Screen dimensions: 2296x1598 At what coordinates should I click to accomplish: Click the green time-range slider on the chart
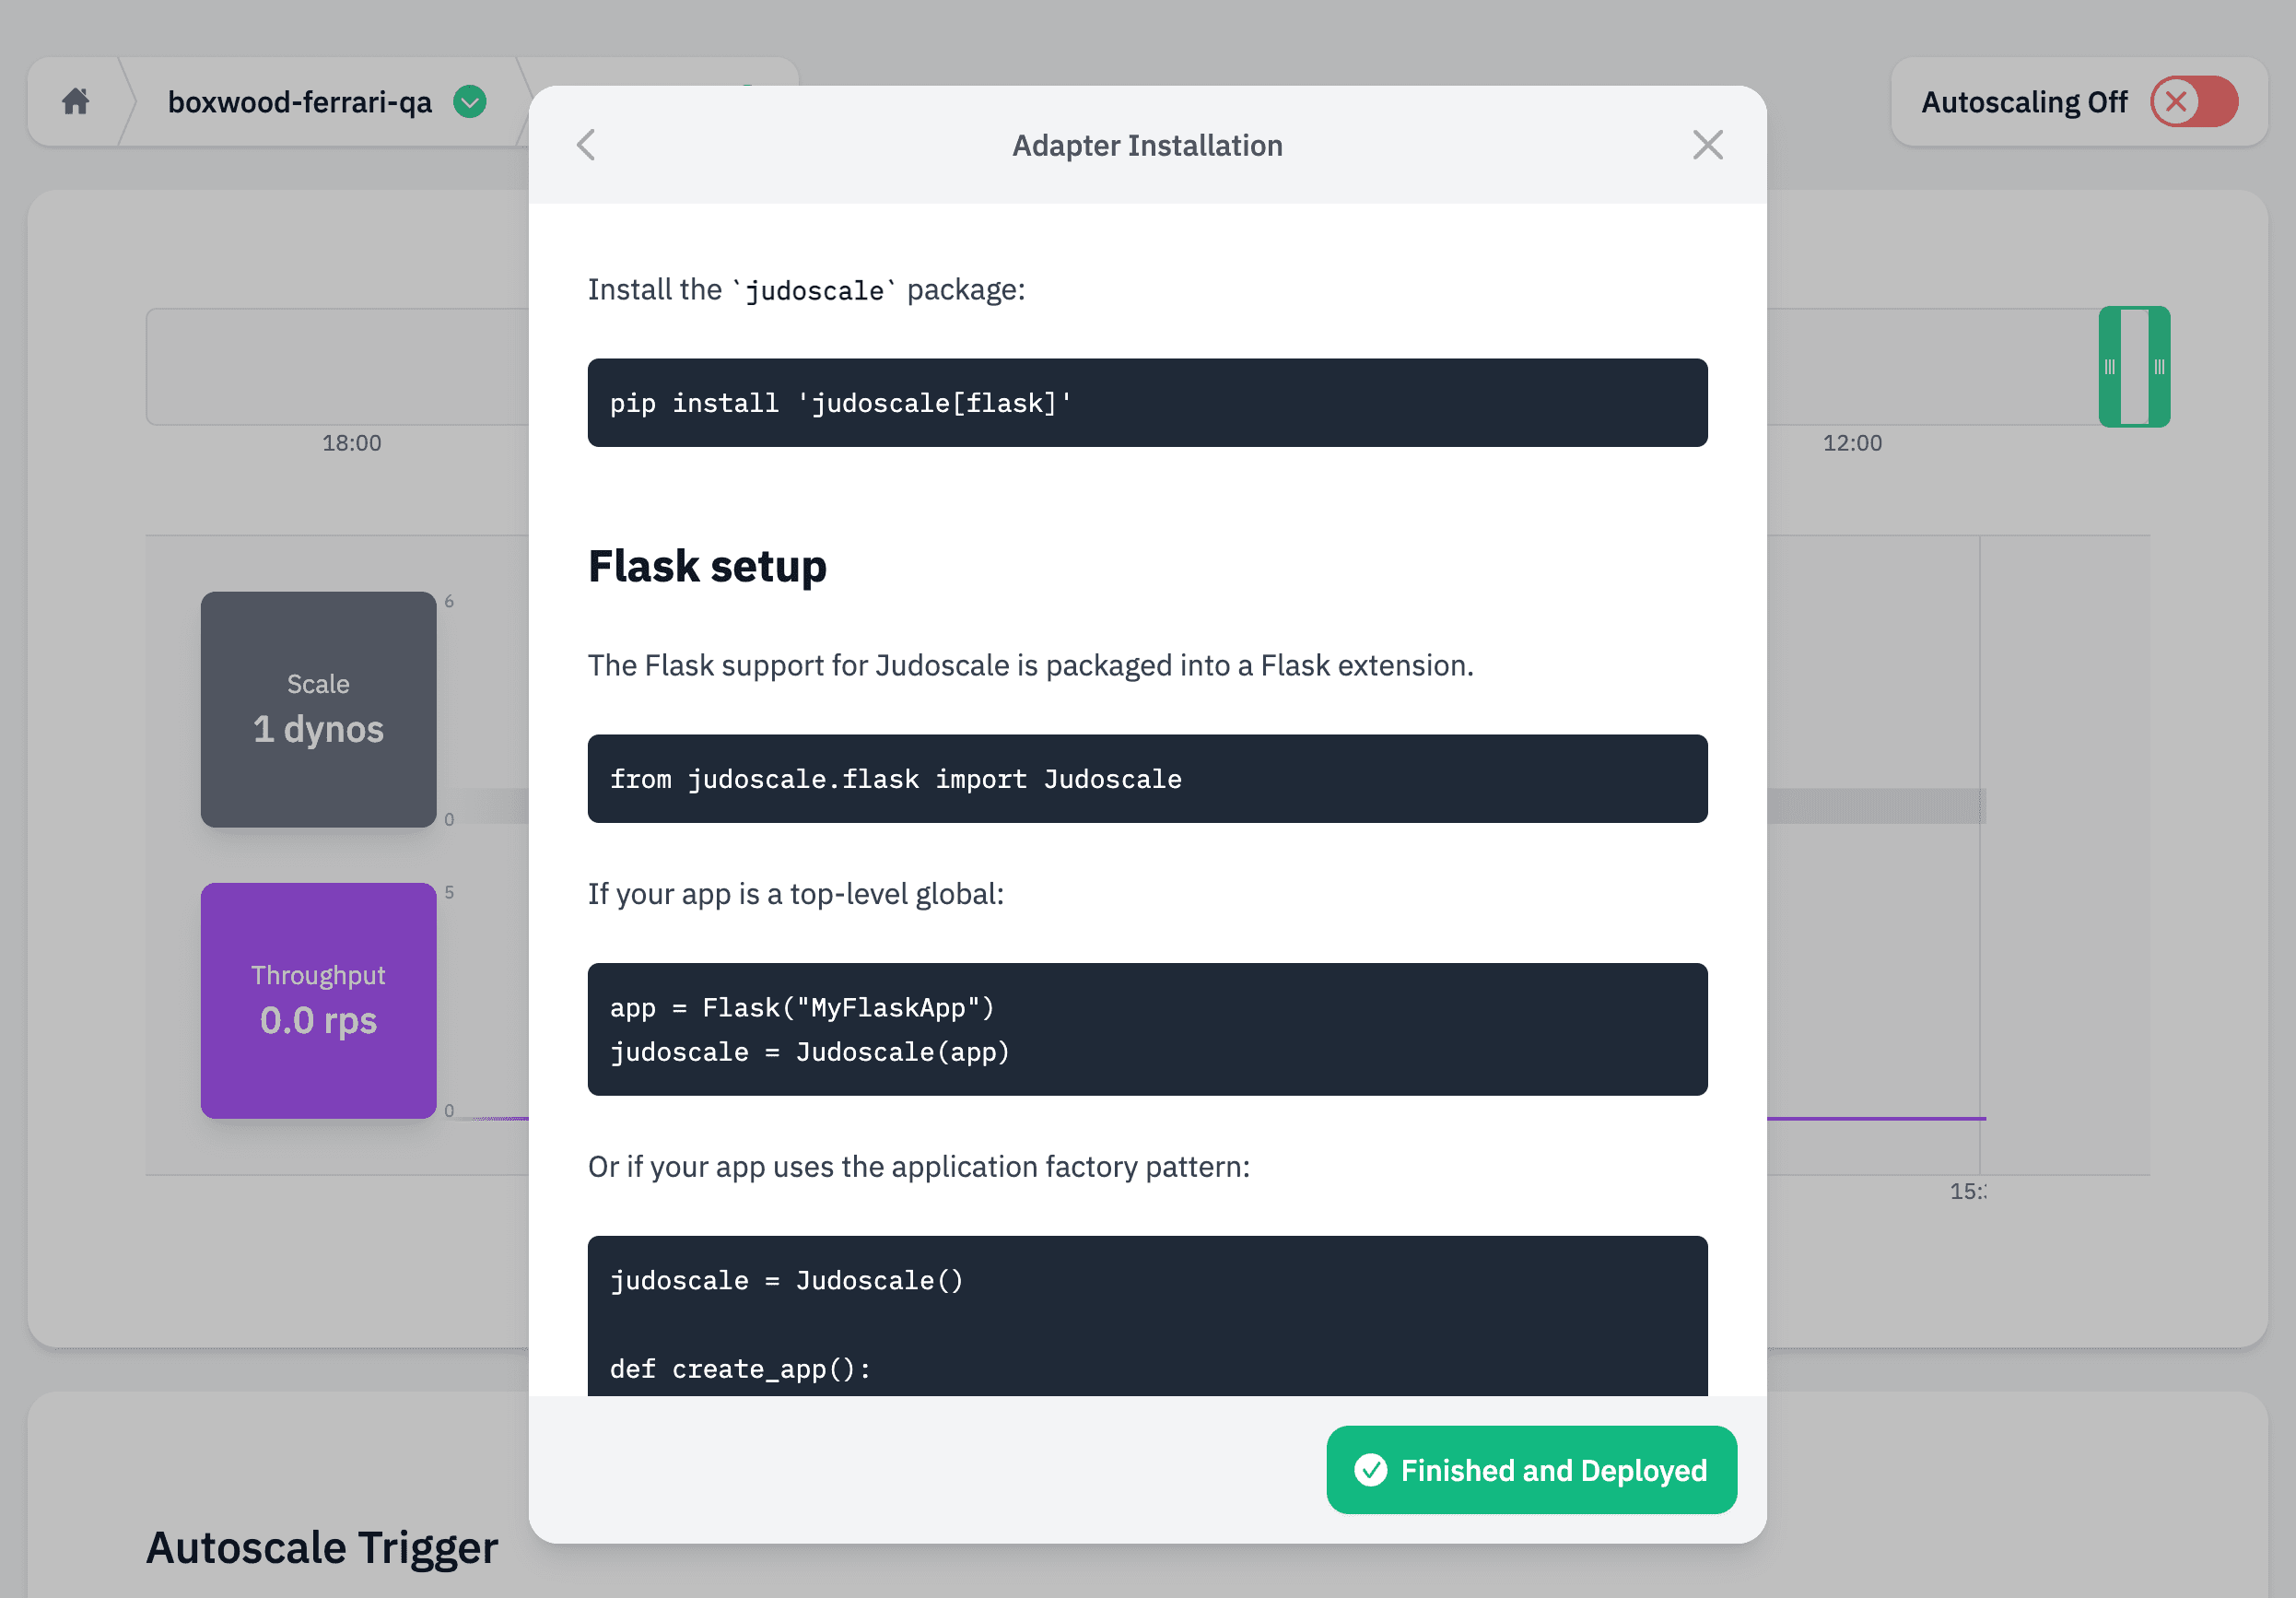point(2135,367)
